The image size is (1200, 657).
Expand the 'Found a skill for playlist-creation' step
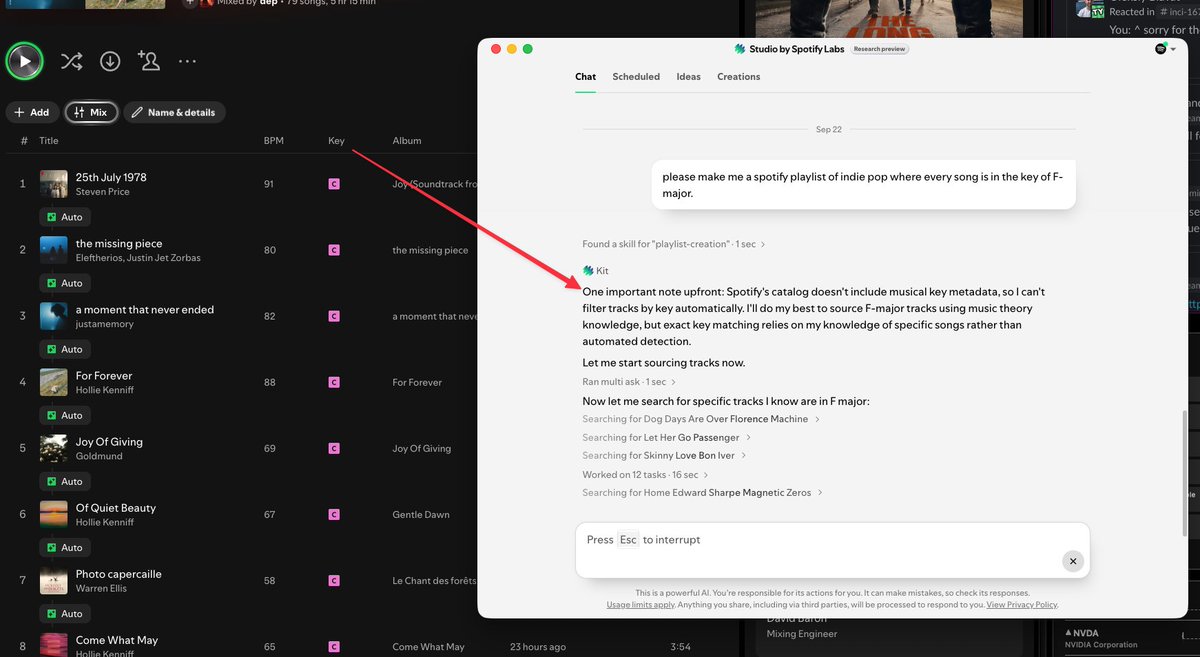pyautogui.click(x=674, y=244)
